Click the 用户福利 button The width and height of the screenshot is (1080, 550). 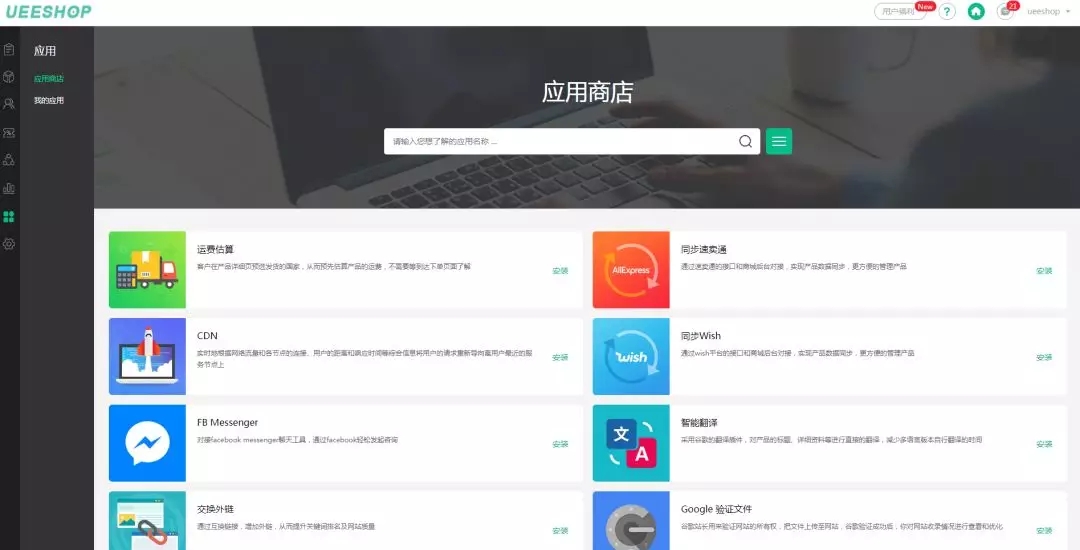point(899,12)
